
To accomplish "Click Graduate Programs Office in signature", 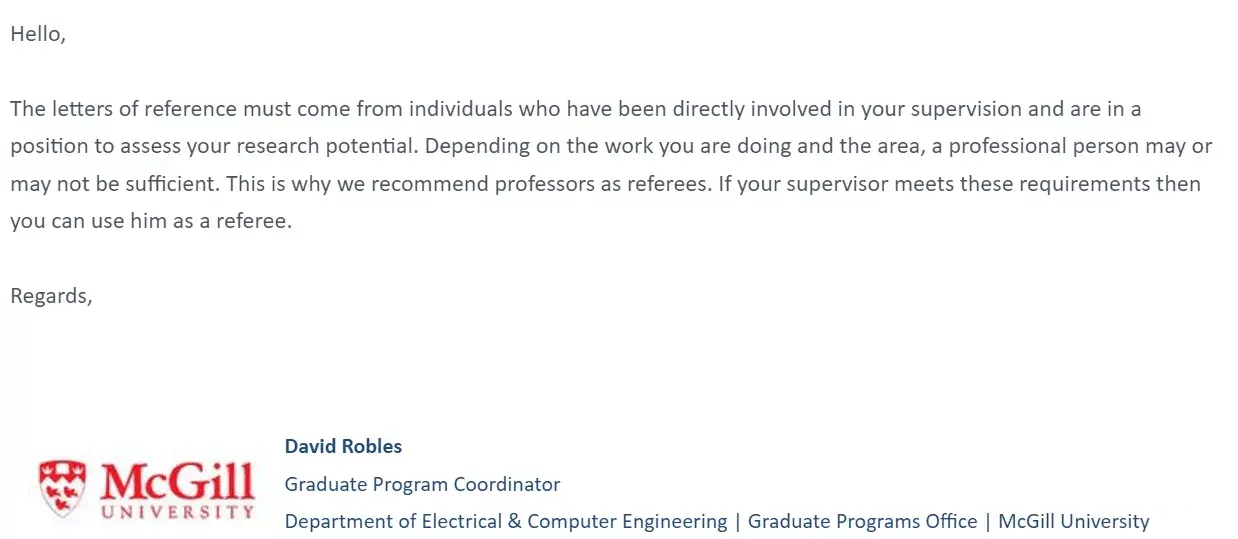I will 862,521.
